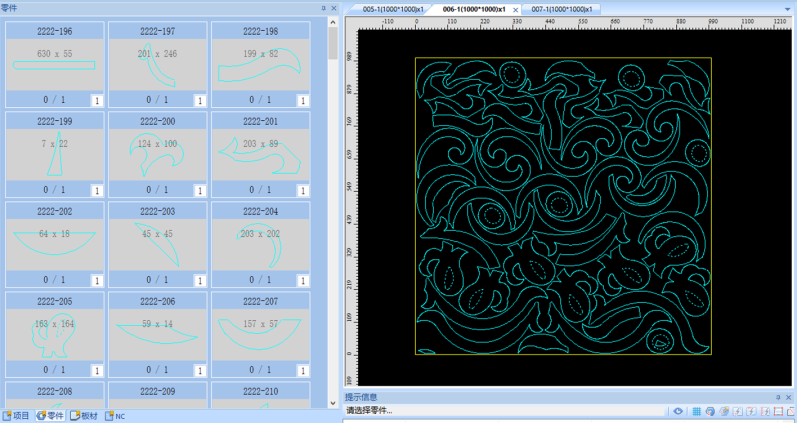The height and width of the screenshot is (423, 797).
Task: Pin the 零件 parts panel
Action: [323, 8]
